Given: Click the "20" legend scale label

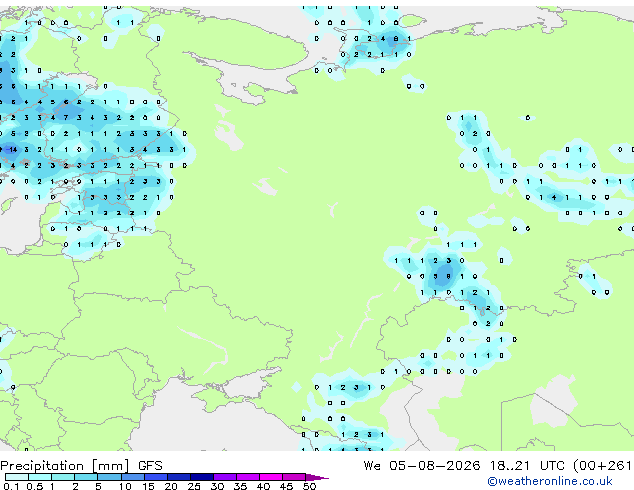Looking at the screenshot, I should point(171,486).
